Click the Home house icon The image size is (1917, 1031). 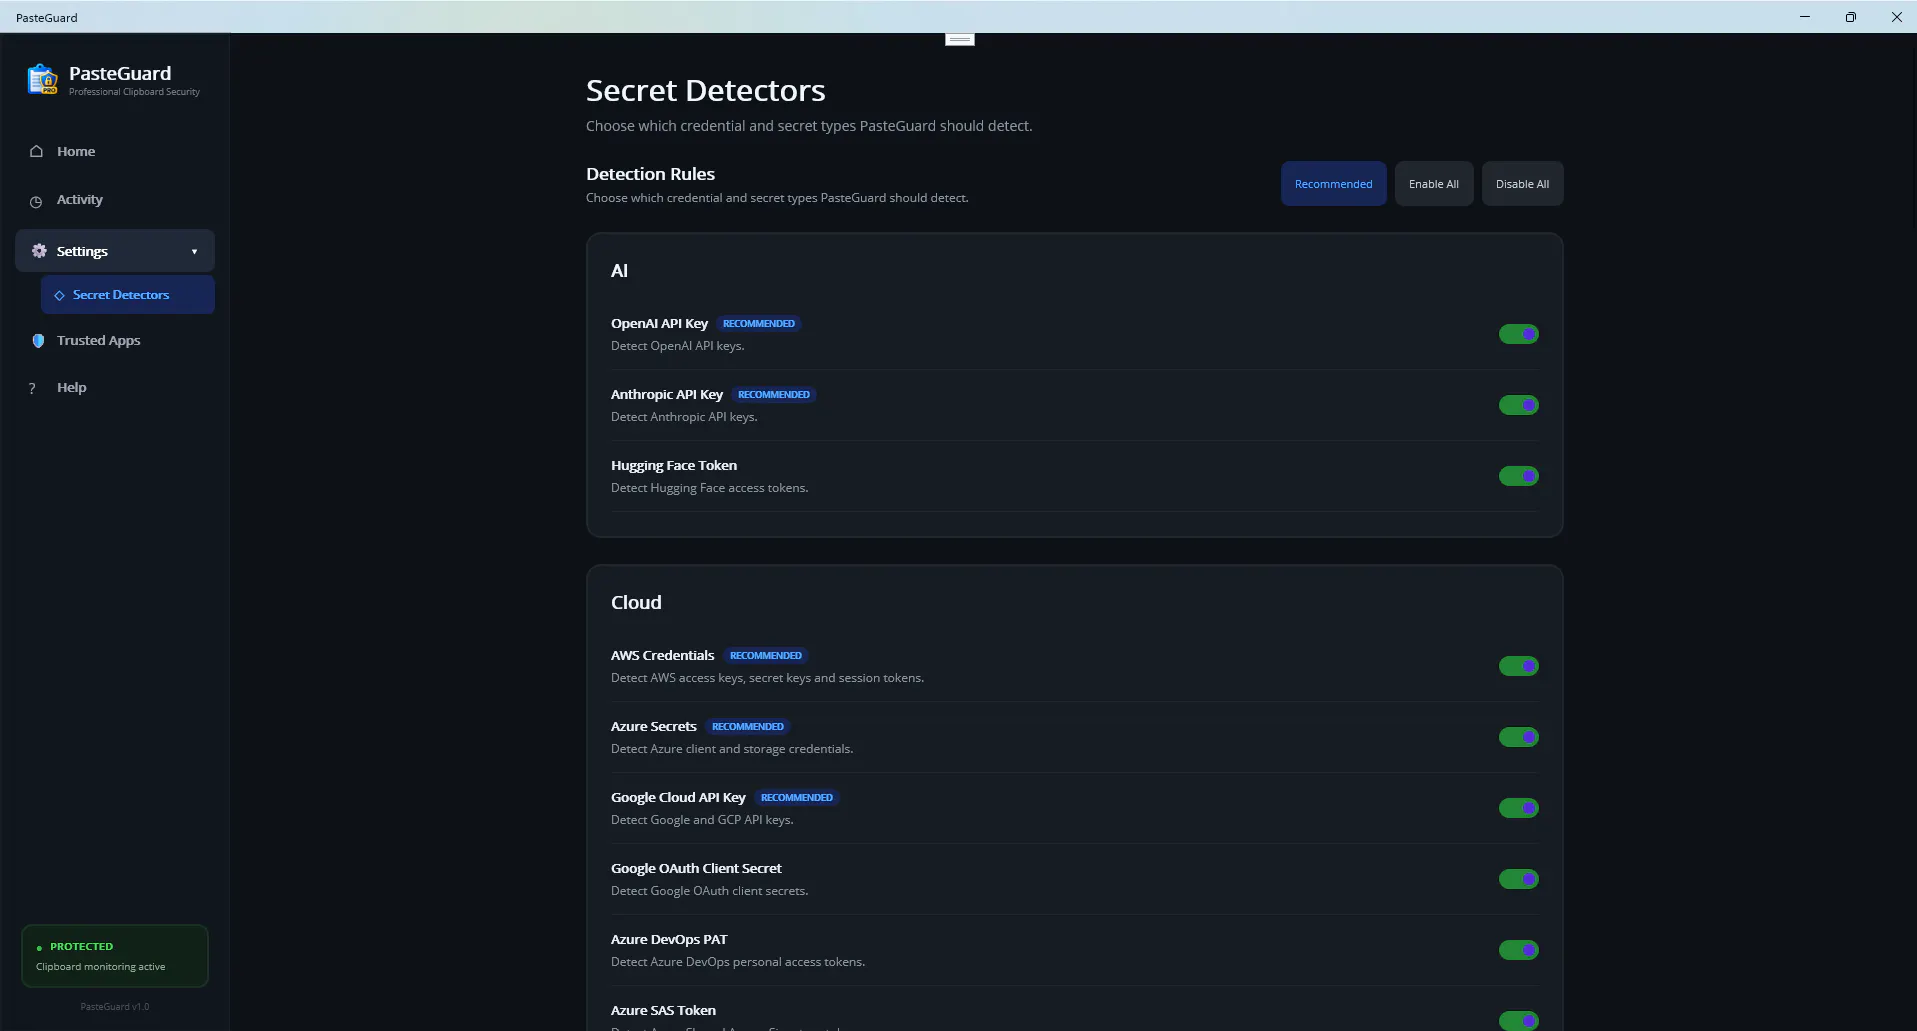(x=36, y=152)
